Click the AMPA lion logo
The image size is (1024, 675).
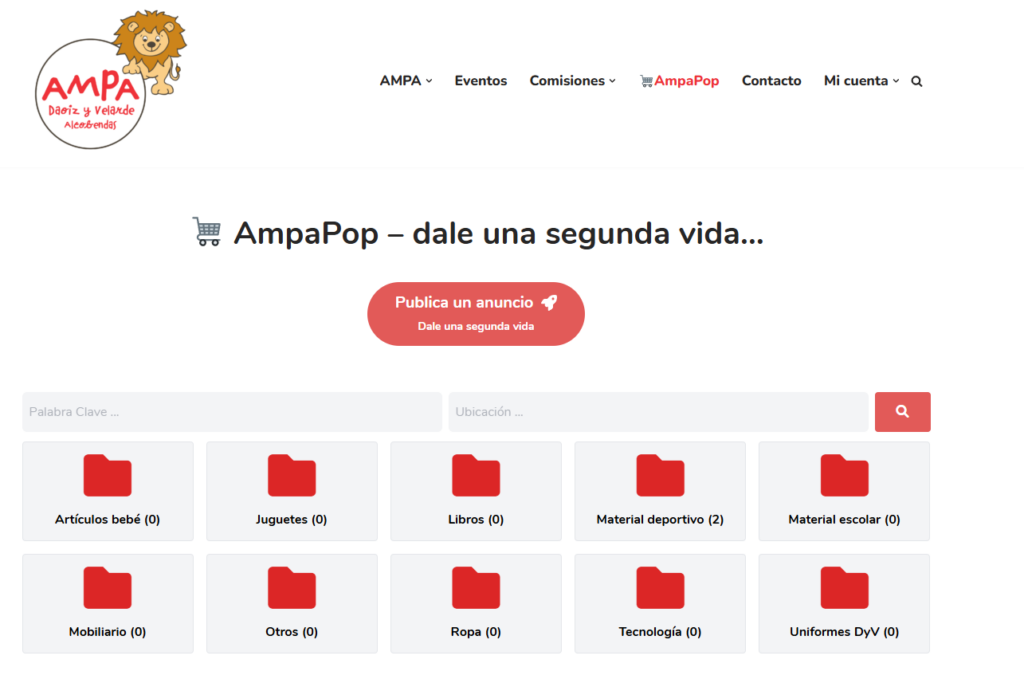click(x=110, y=80)
